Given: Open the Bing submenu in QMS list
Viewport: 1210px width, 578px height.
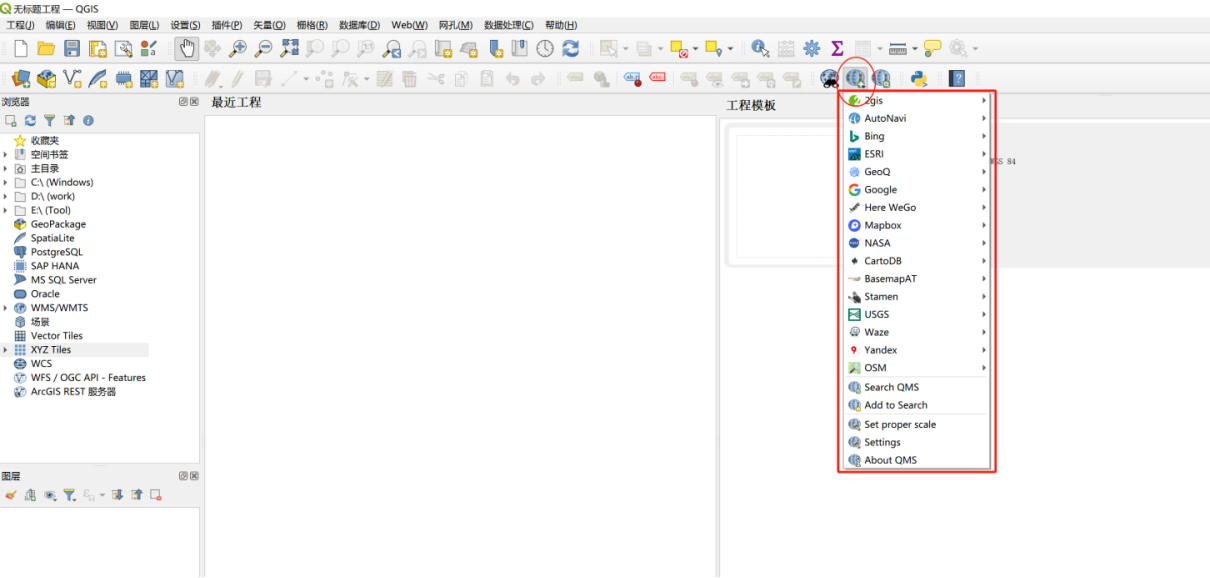Looking at the screenshot, I should [x=917, y=136].
